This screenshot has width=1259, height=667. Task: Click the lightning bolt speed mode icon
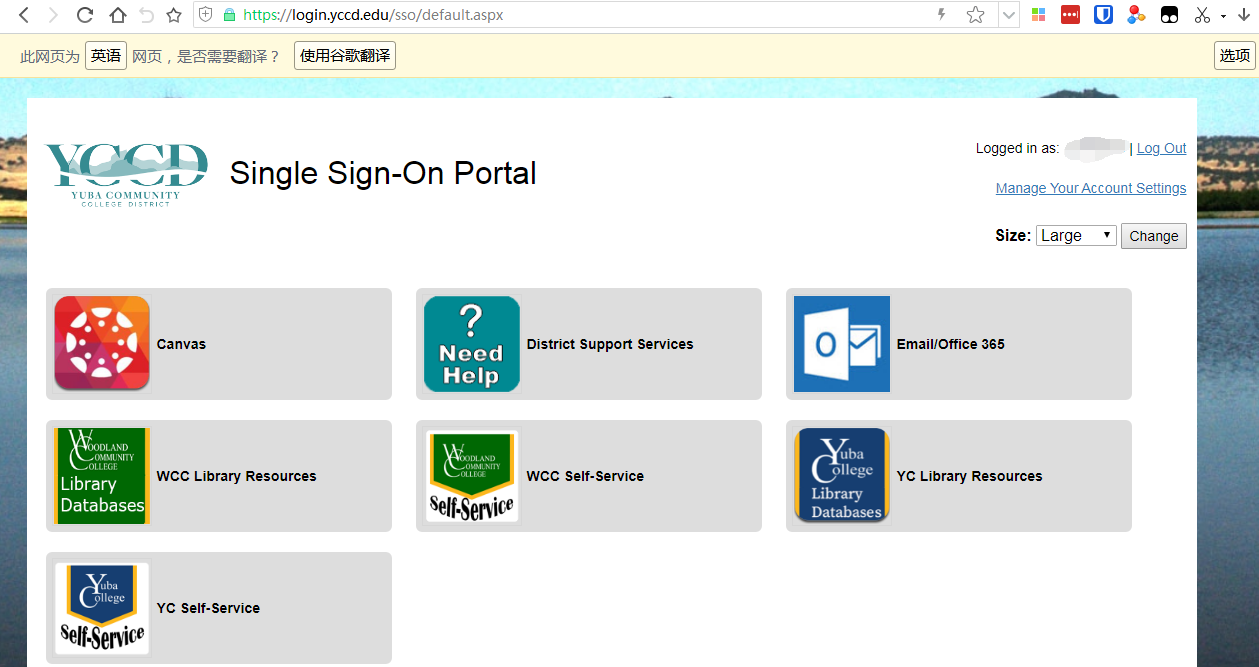tap(941, 15)
